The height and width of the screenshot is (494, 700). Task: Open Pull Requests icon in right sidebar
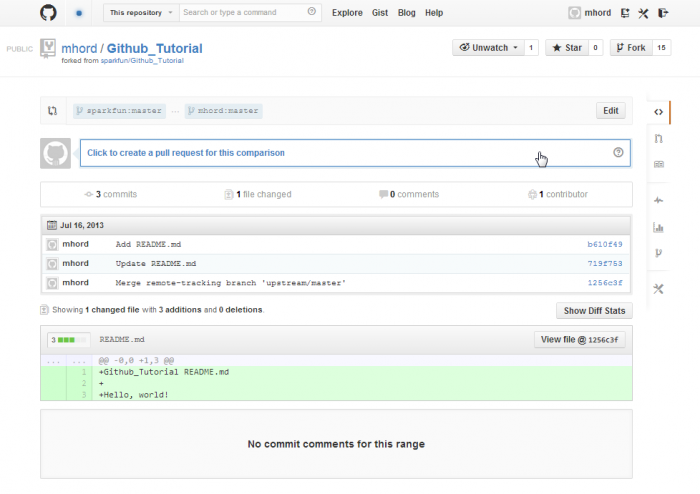(x=658, y=139)
